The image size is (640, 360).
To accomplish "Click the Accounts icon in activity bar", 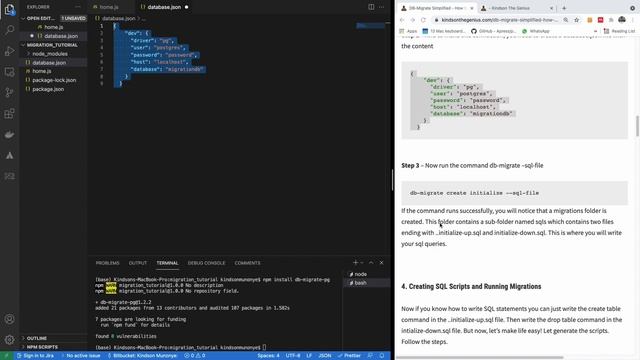I will pyautogui.click(x=9, y=319).
